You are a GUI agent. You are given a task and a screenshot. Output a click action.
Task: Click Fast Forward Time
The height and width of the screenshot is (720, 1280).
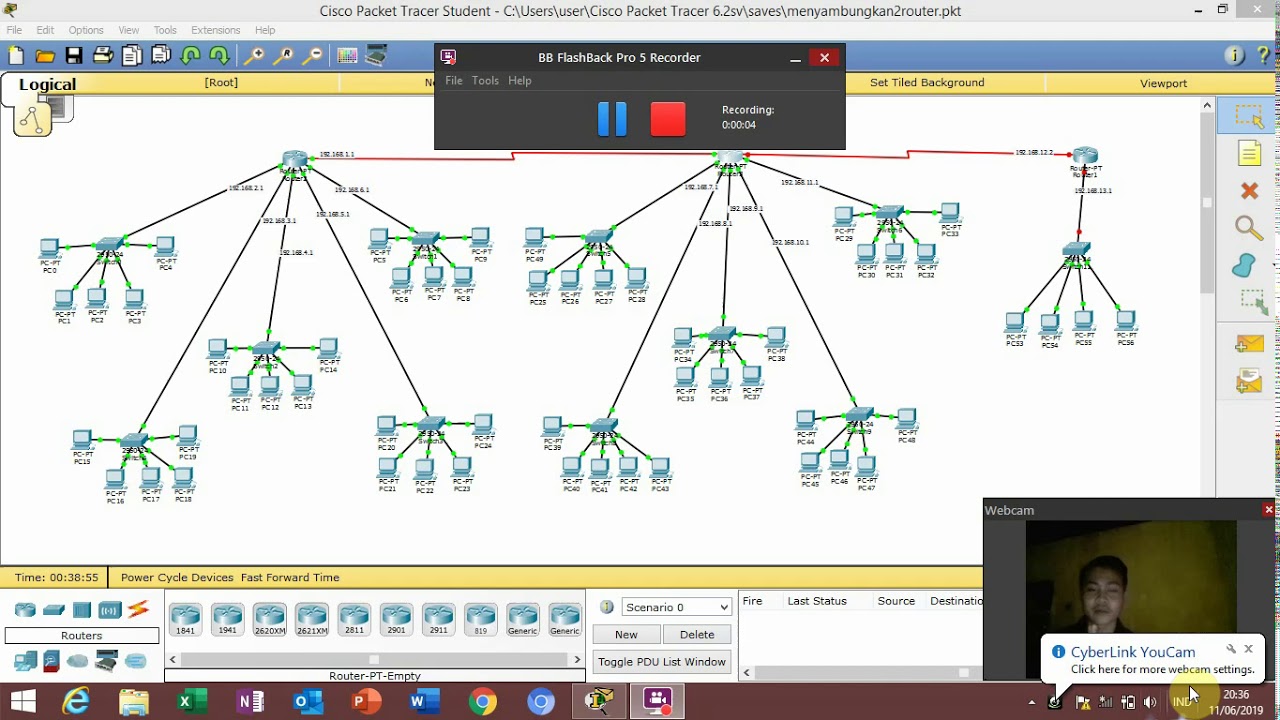coord(290,577)
